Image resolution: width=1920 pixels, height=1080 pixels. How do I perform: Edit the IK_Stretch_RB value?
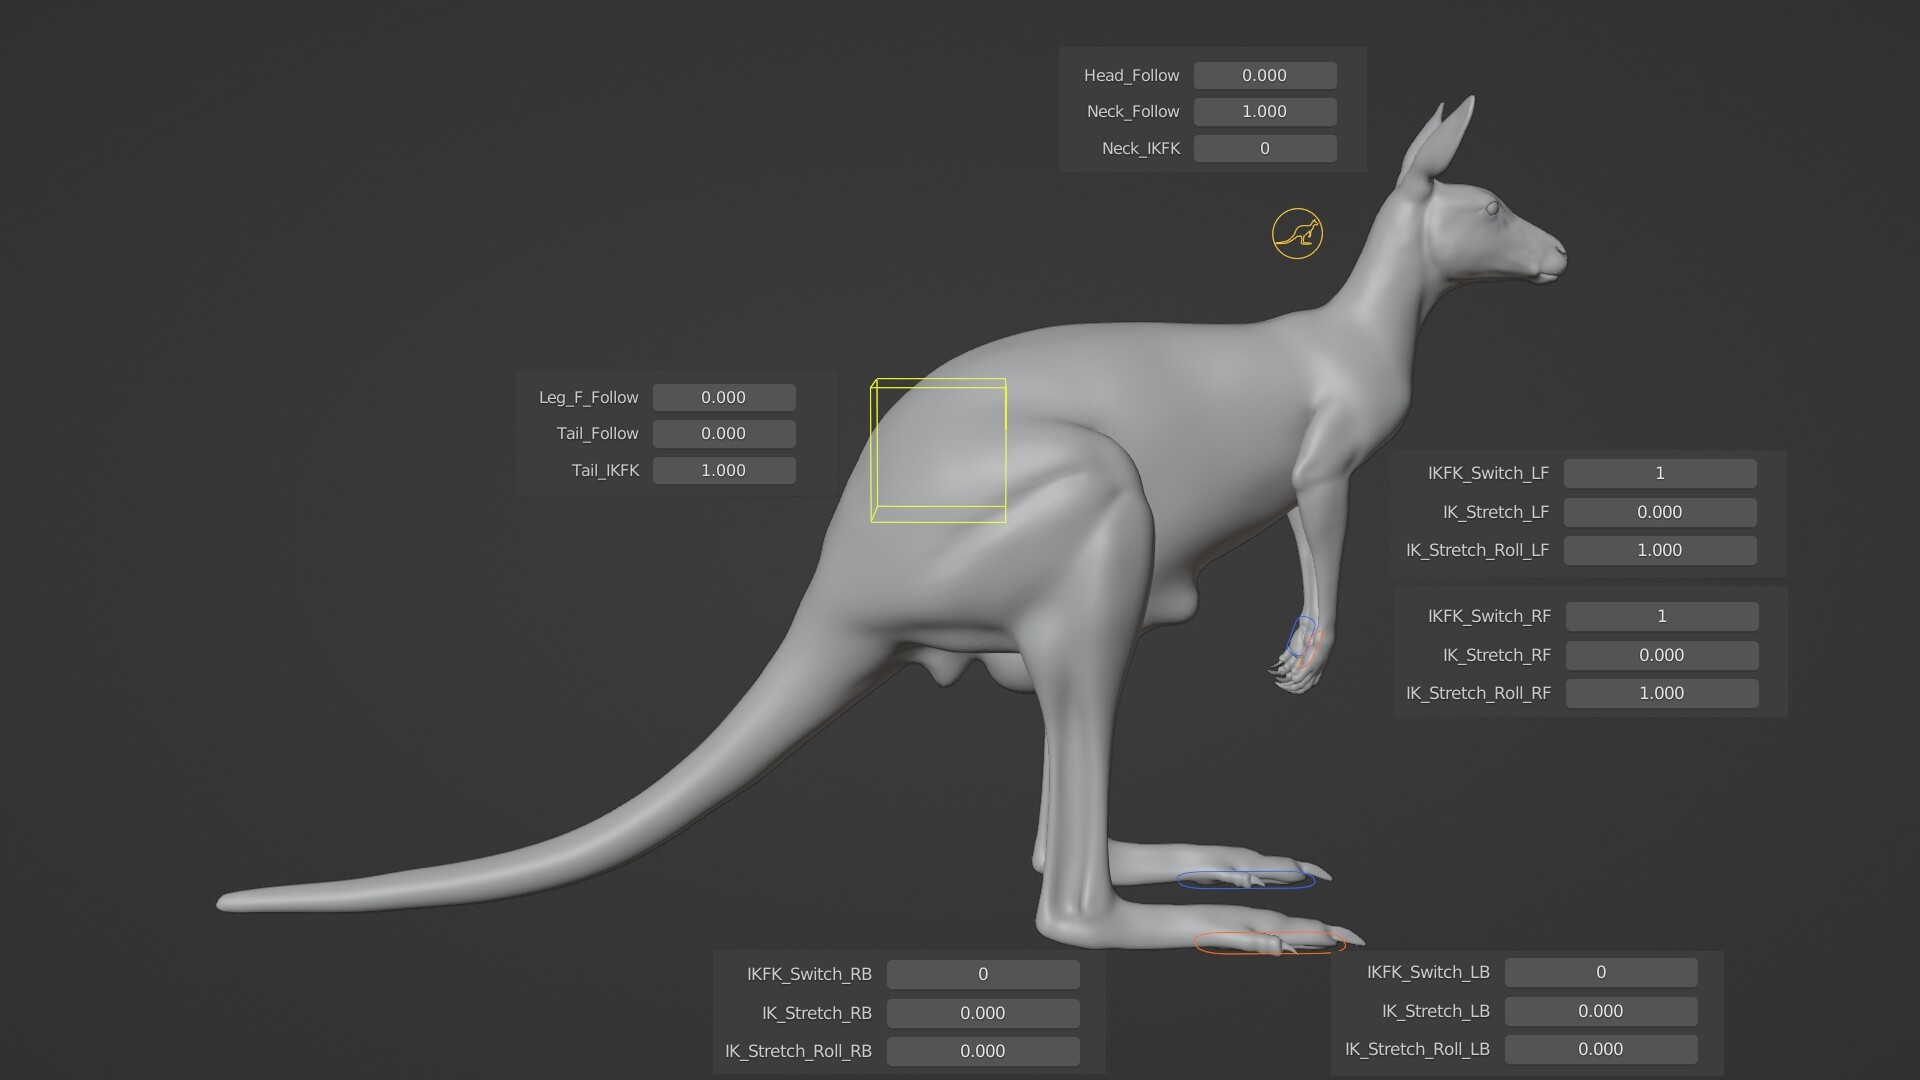pyautogui.click(x=982, y=1013)
